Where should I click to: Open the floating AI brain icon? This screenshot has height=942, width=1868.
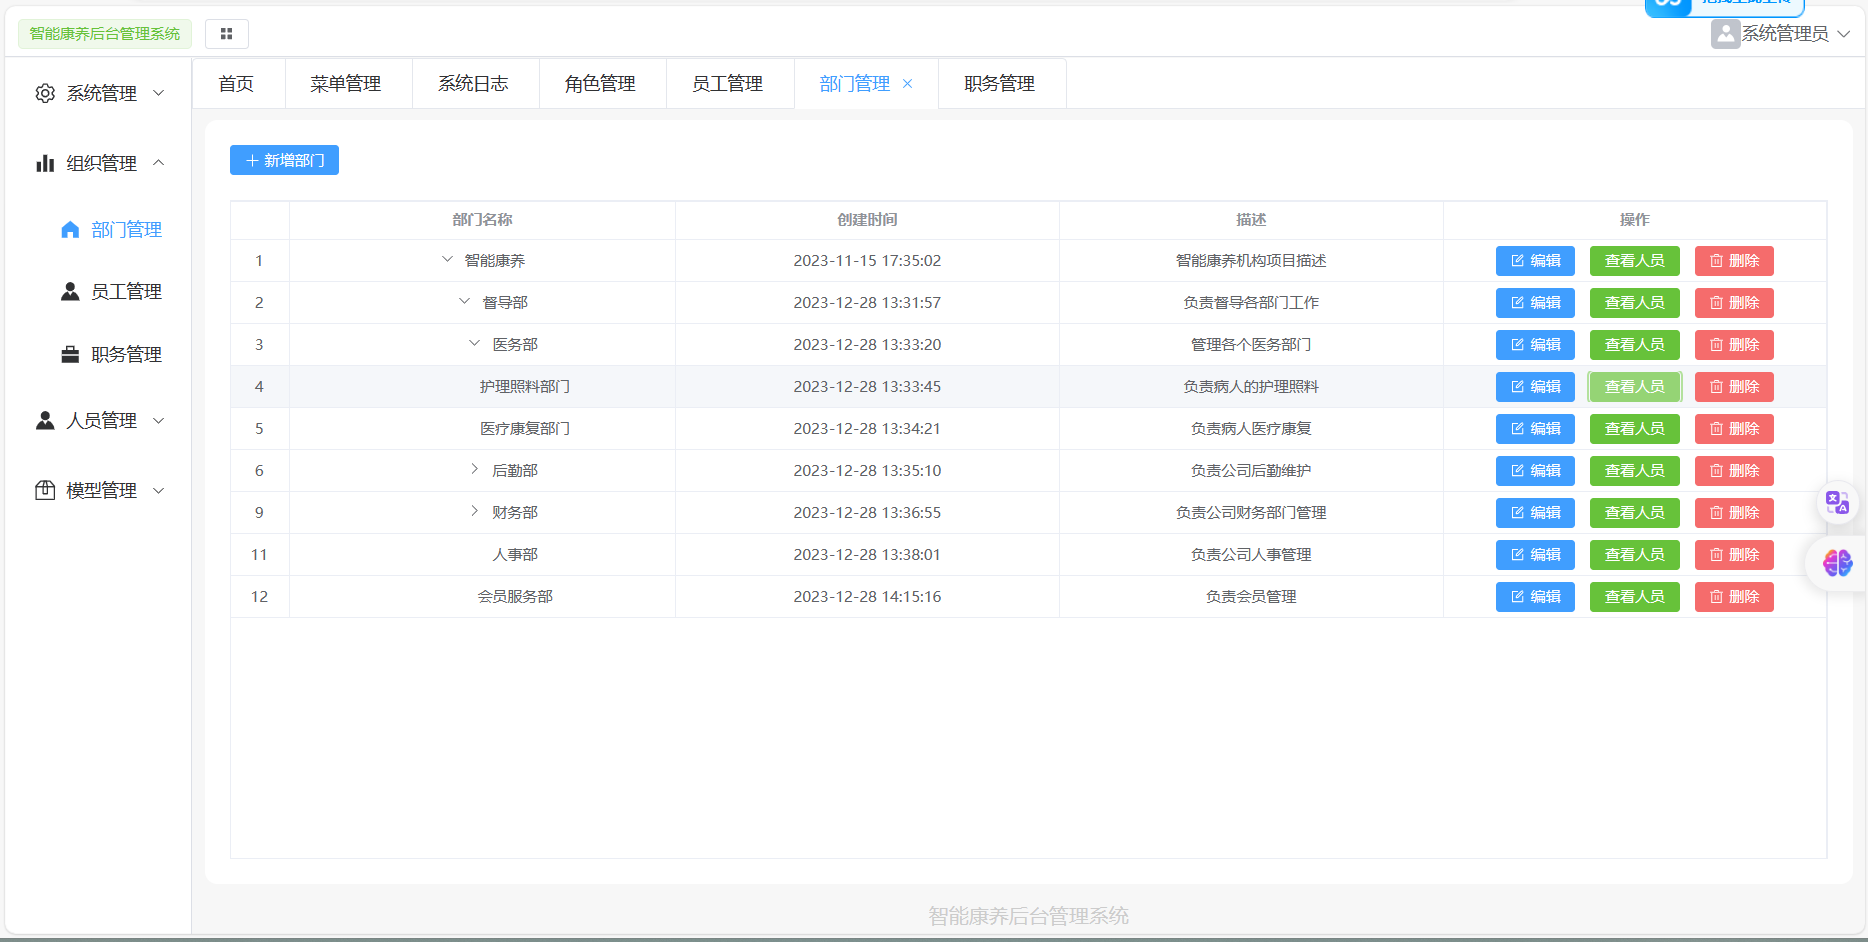[x=1838, y=563]
